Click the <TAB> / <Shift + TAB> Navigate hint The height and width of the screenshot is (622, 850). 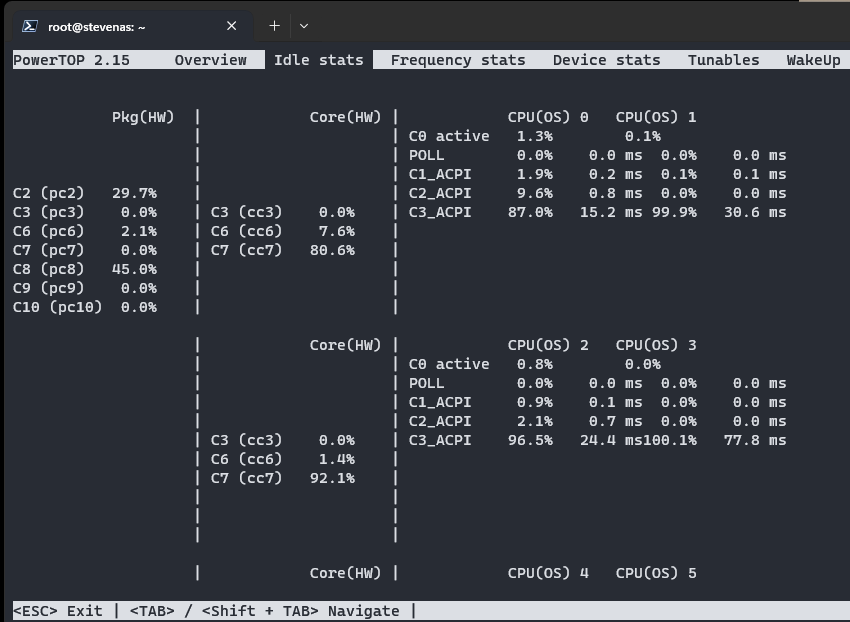[x=265, y=611]
